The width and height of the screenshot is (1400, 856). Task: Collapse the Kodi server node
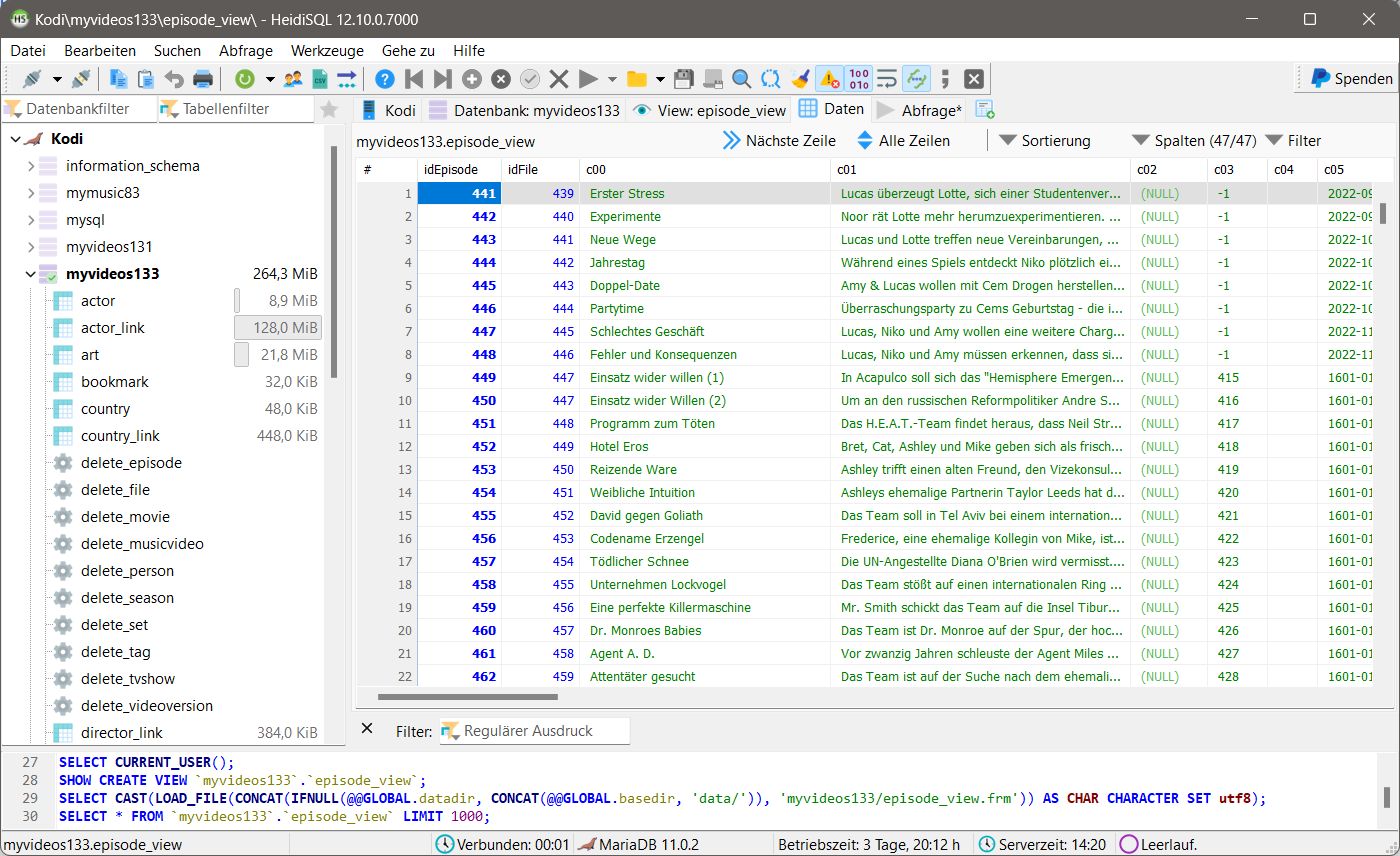tap(14, 139)
